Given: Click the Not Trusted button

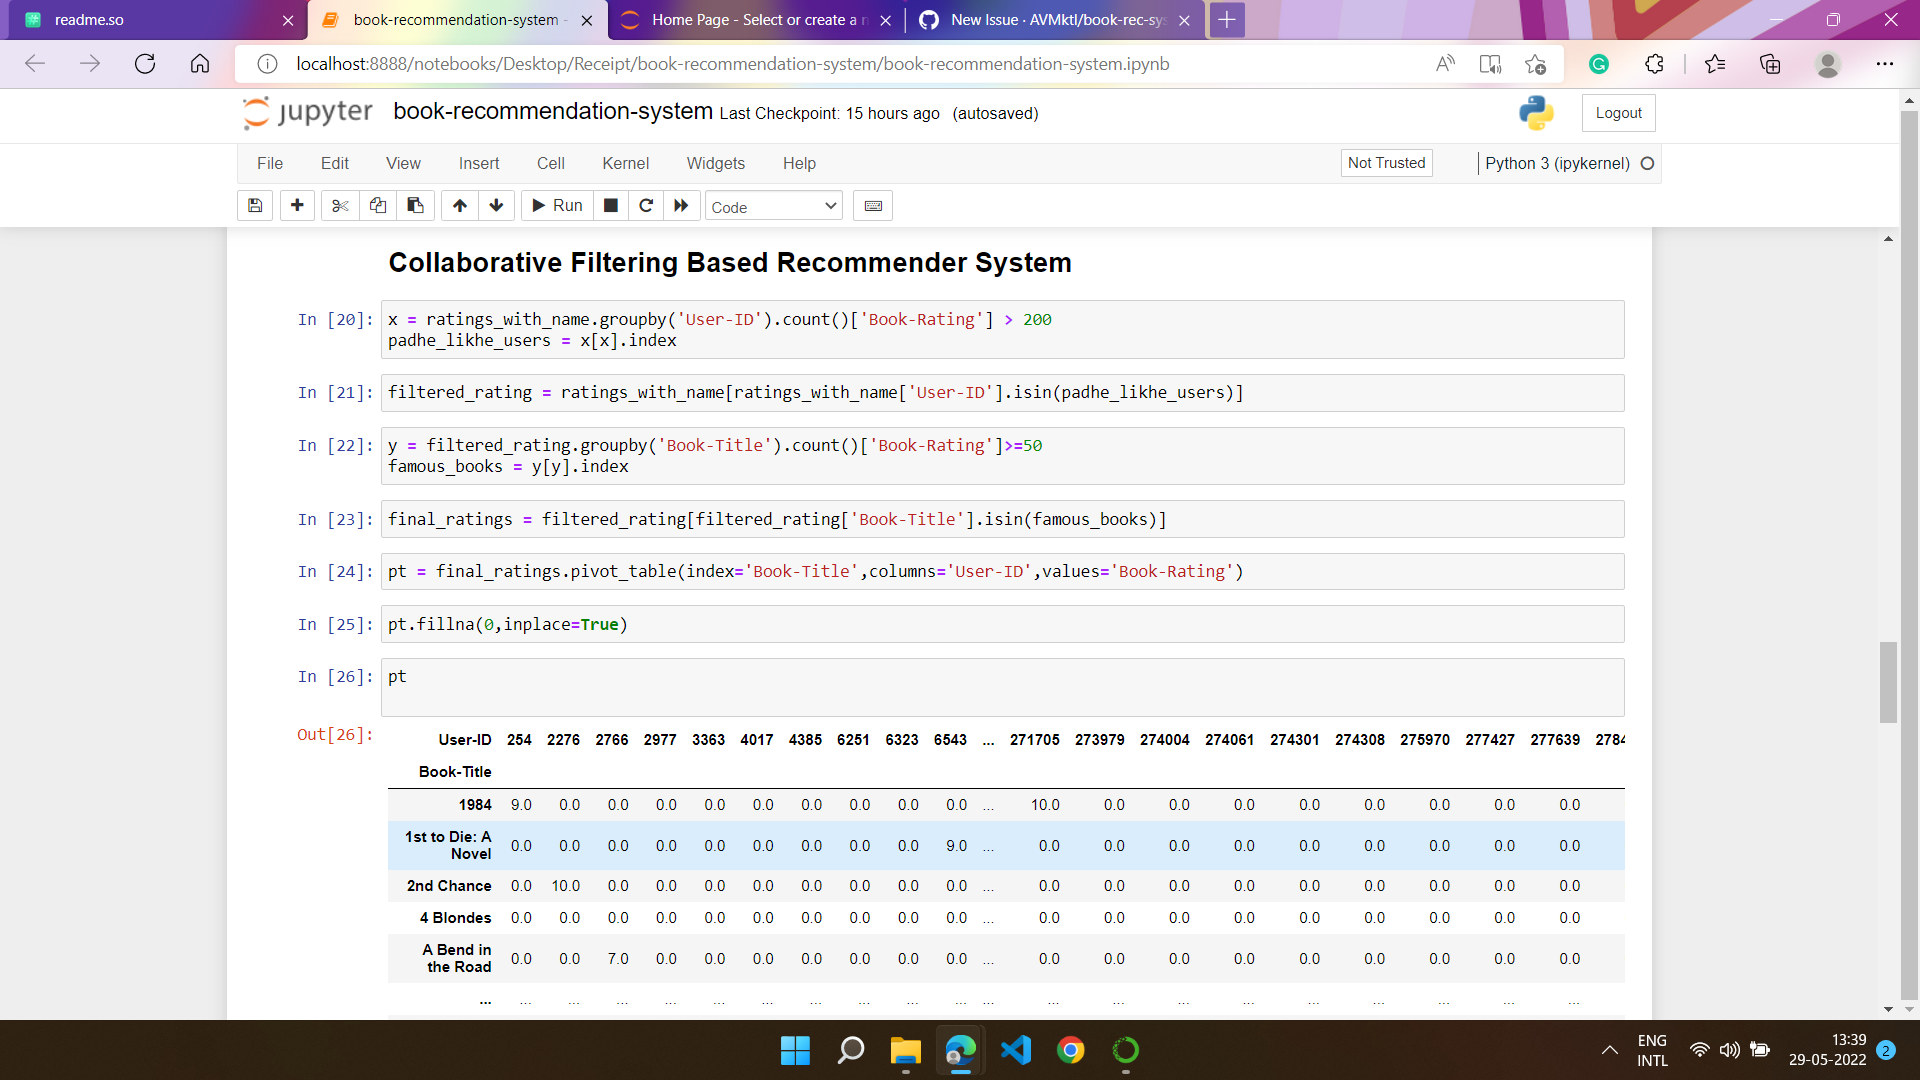Looking at the screenshot, I should (1386, 163).
